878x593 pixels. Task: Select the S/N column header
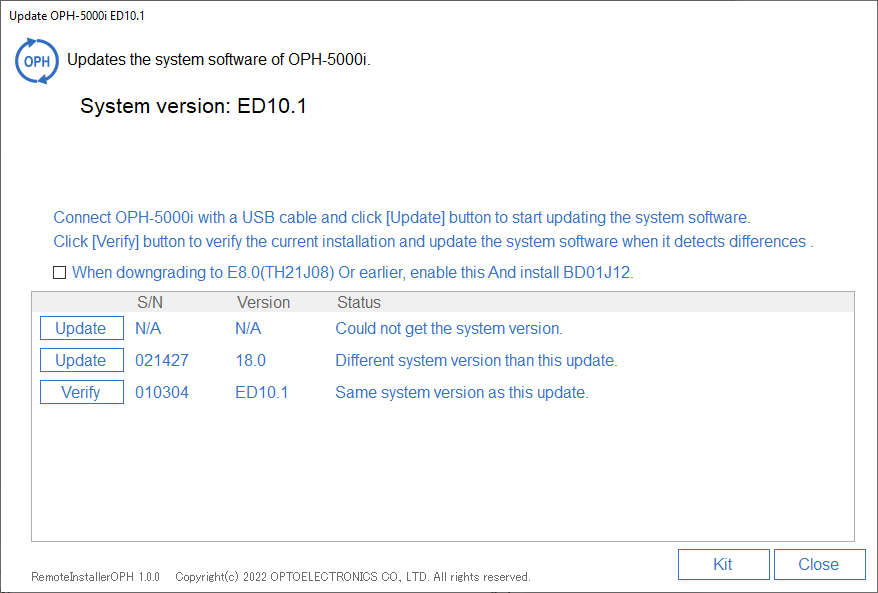coord(150,302)
